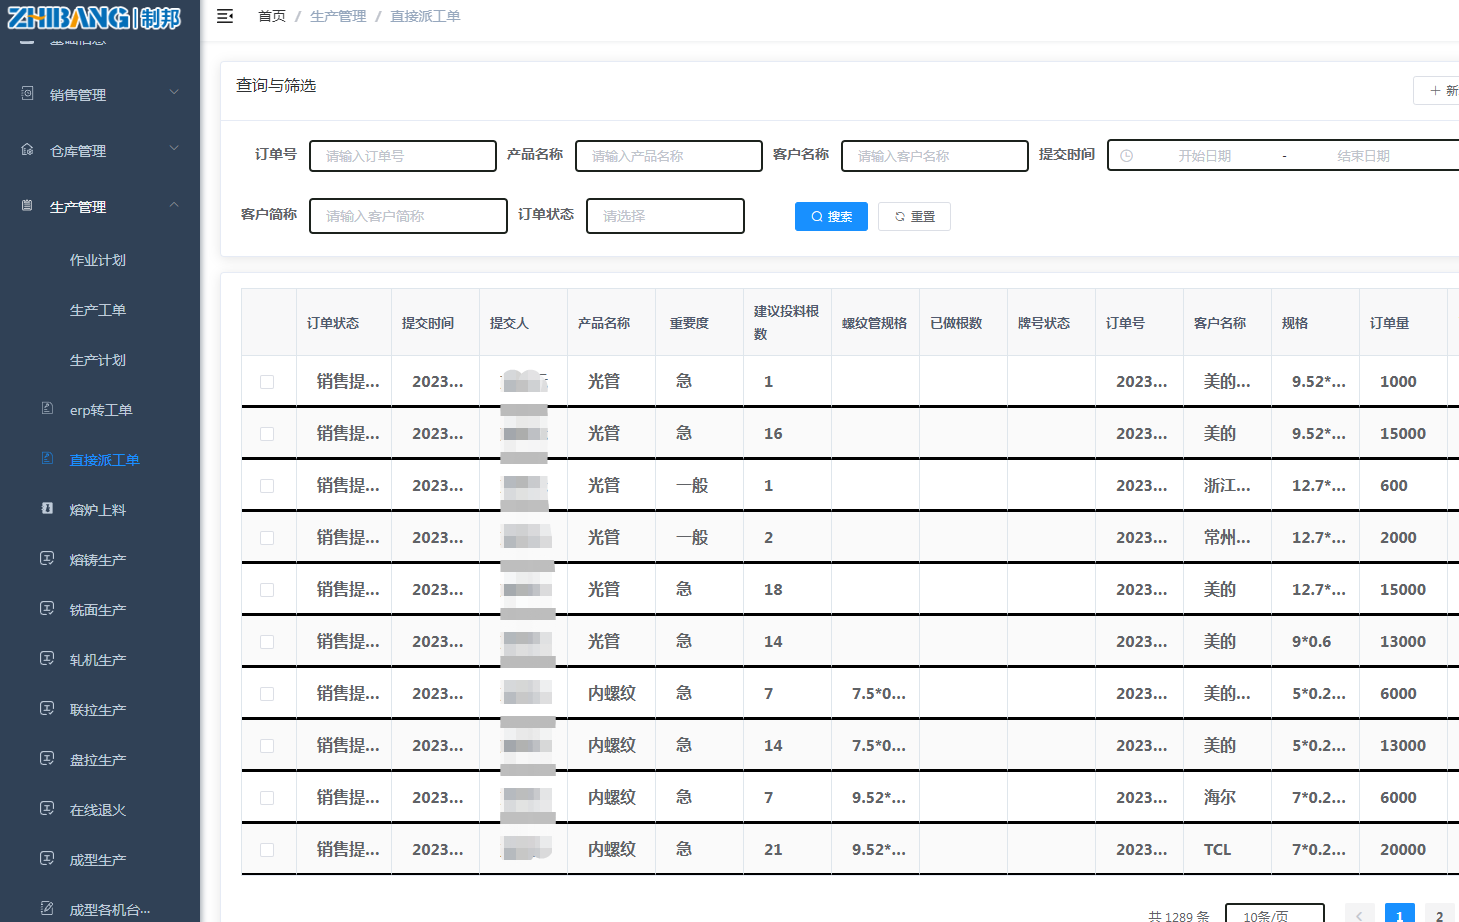Click the 建议投料根数 column header

tap(786, 322)
